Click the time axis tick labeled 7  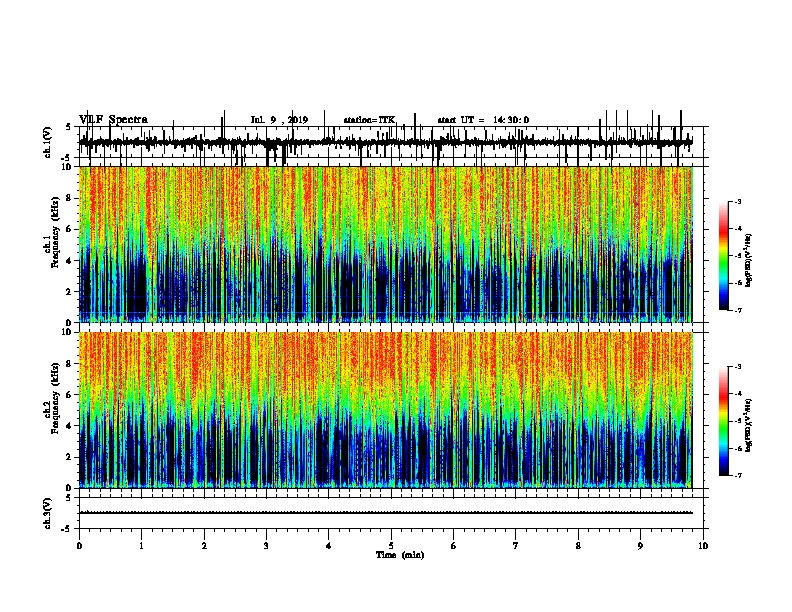point(516,546)
